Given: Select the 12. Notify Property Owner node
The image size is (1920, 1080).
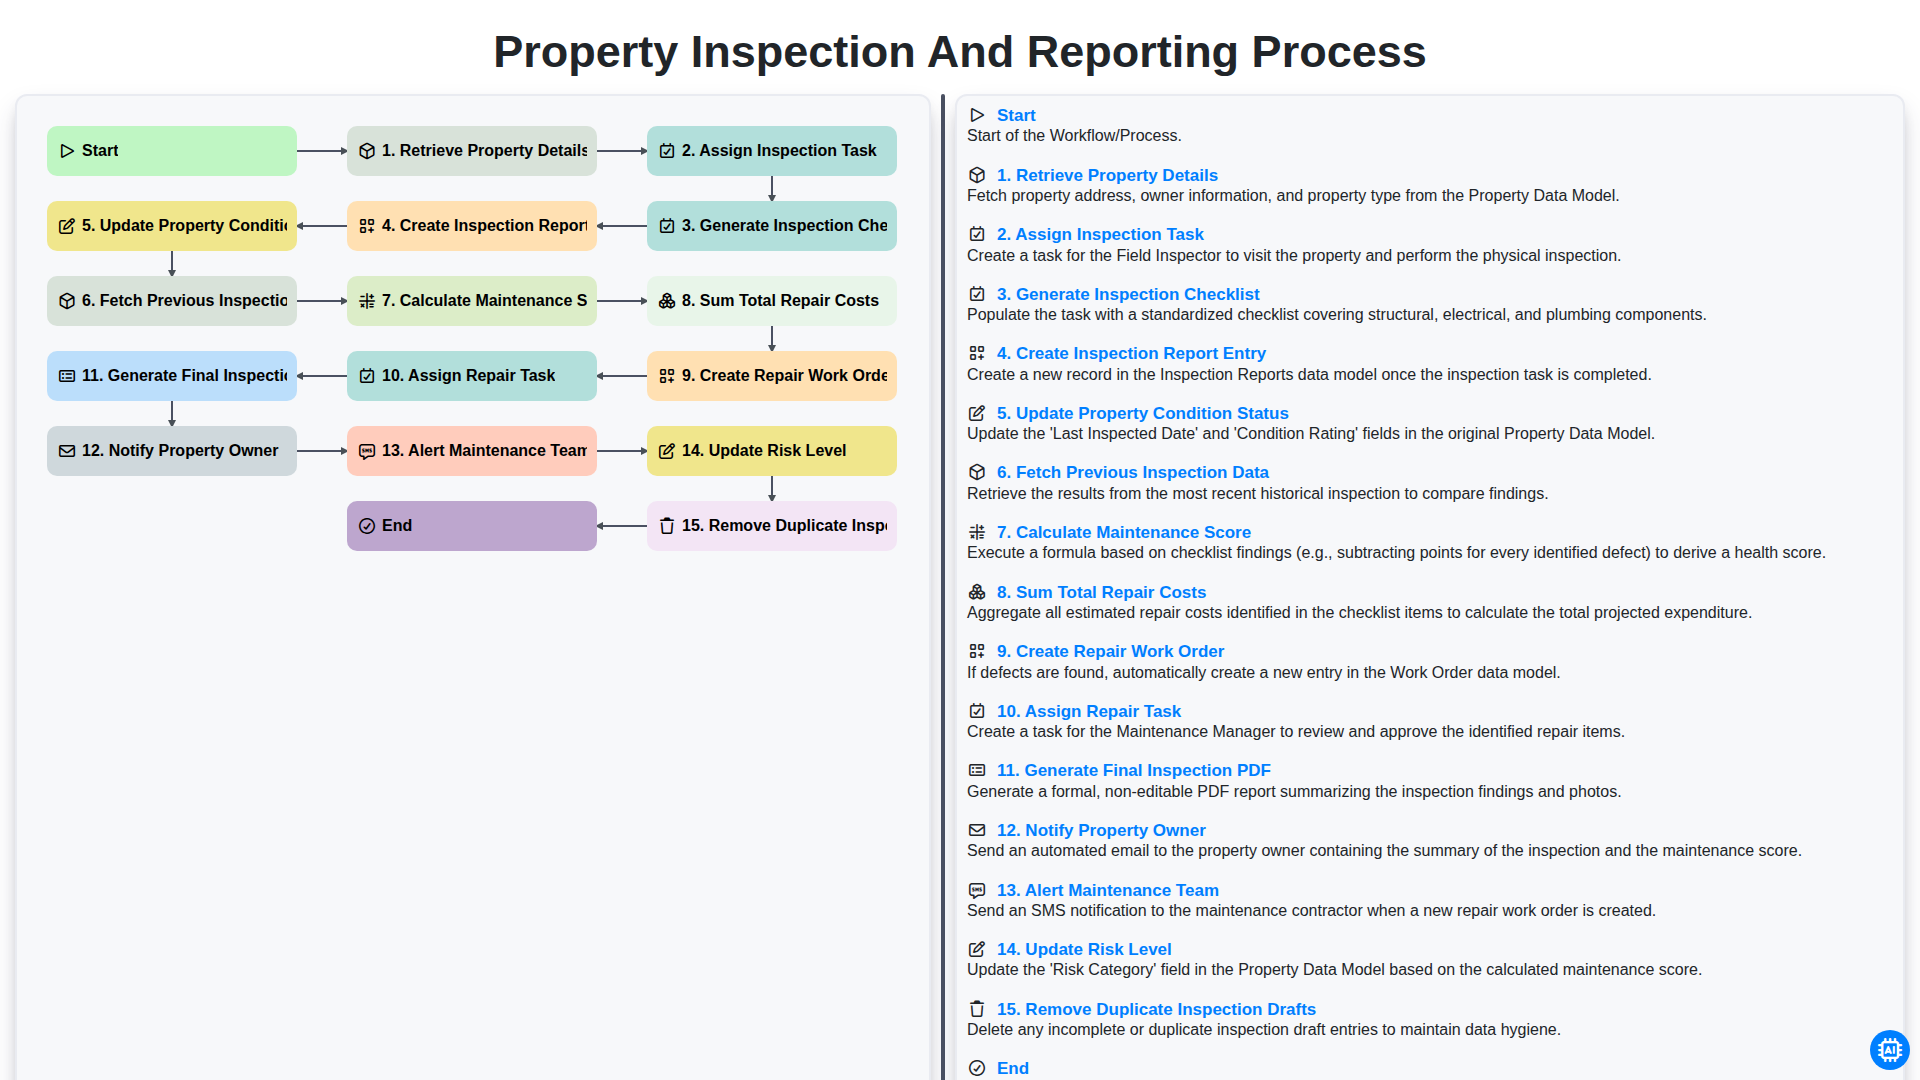Looking at the screenshot, I should 172,451.
